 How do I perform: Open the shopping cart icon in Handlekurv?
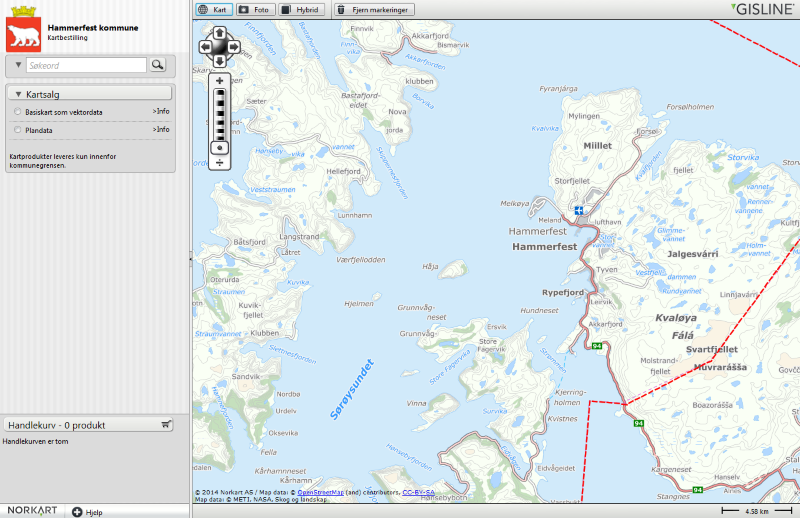(x=166, y=424)
